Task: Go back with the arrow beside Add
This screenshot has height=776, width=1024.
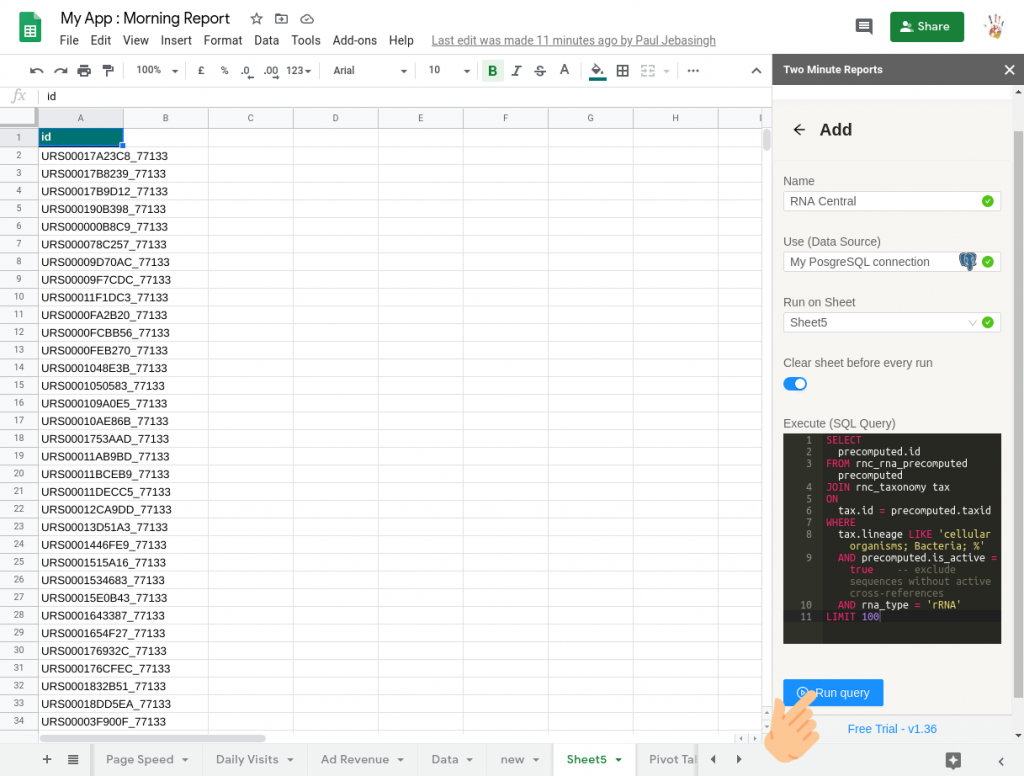Action: [799, 129]
